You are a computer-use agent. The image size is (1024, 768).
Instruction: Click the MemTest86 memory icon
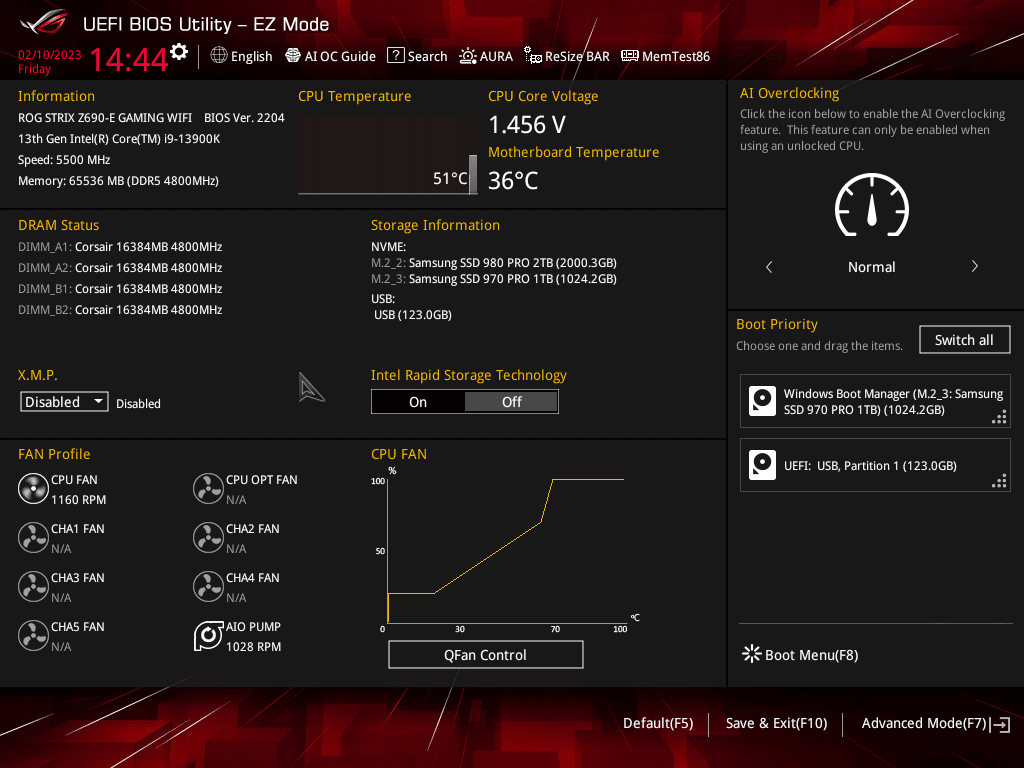click(630, 56)
